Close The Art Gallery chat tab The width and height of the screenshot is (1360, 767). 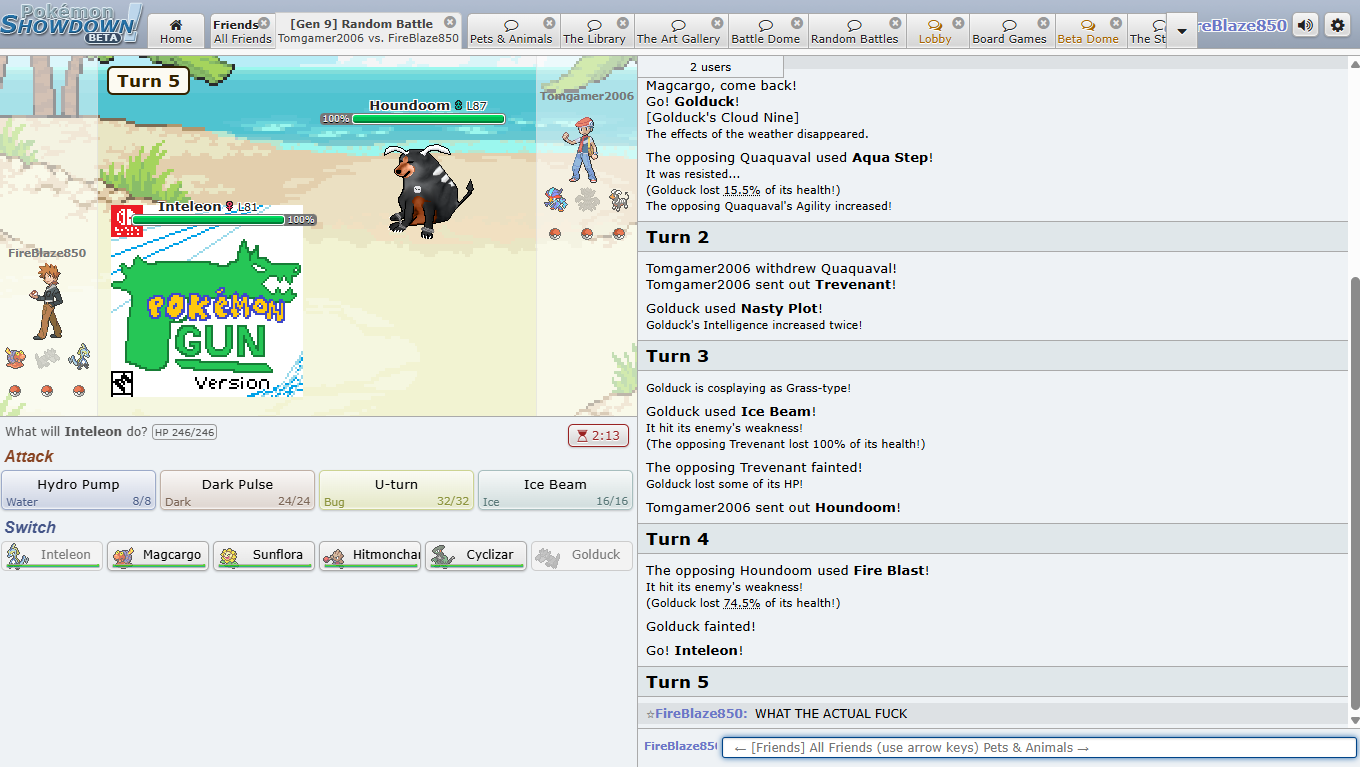tap(717, 22)
